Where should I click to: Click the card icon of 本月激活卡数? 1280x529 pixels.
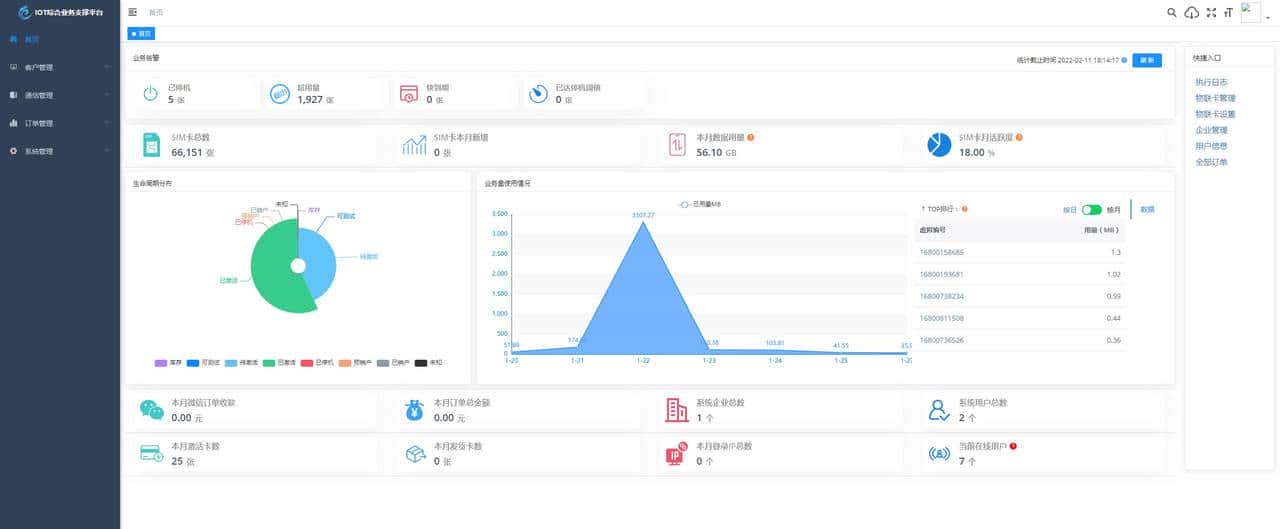152,453
